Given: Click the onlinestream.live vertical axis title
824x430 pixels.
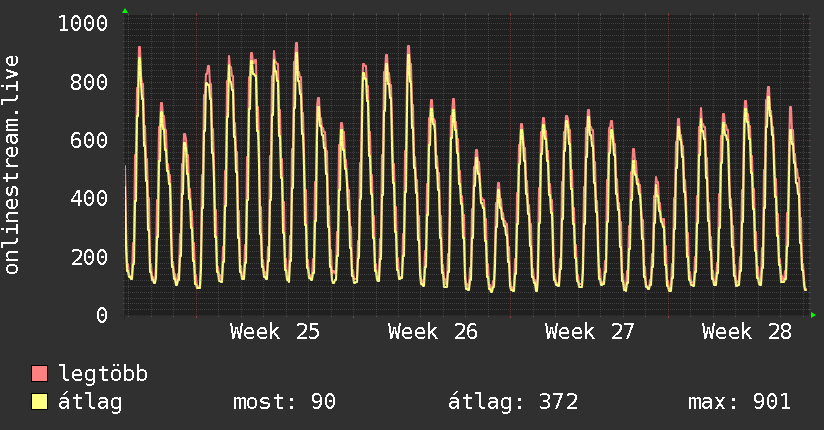Looking at the screenshot, I should pos(11,165).
